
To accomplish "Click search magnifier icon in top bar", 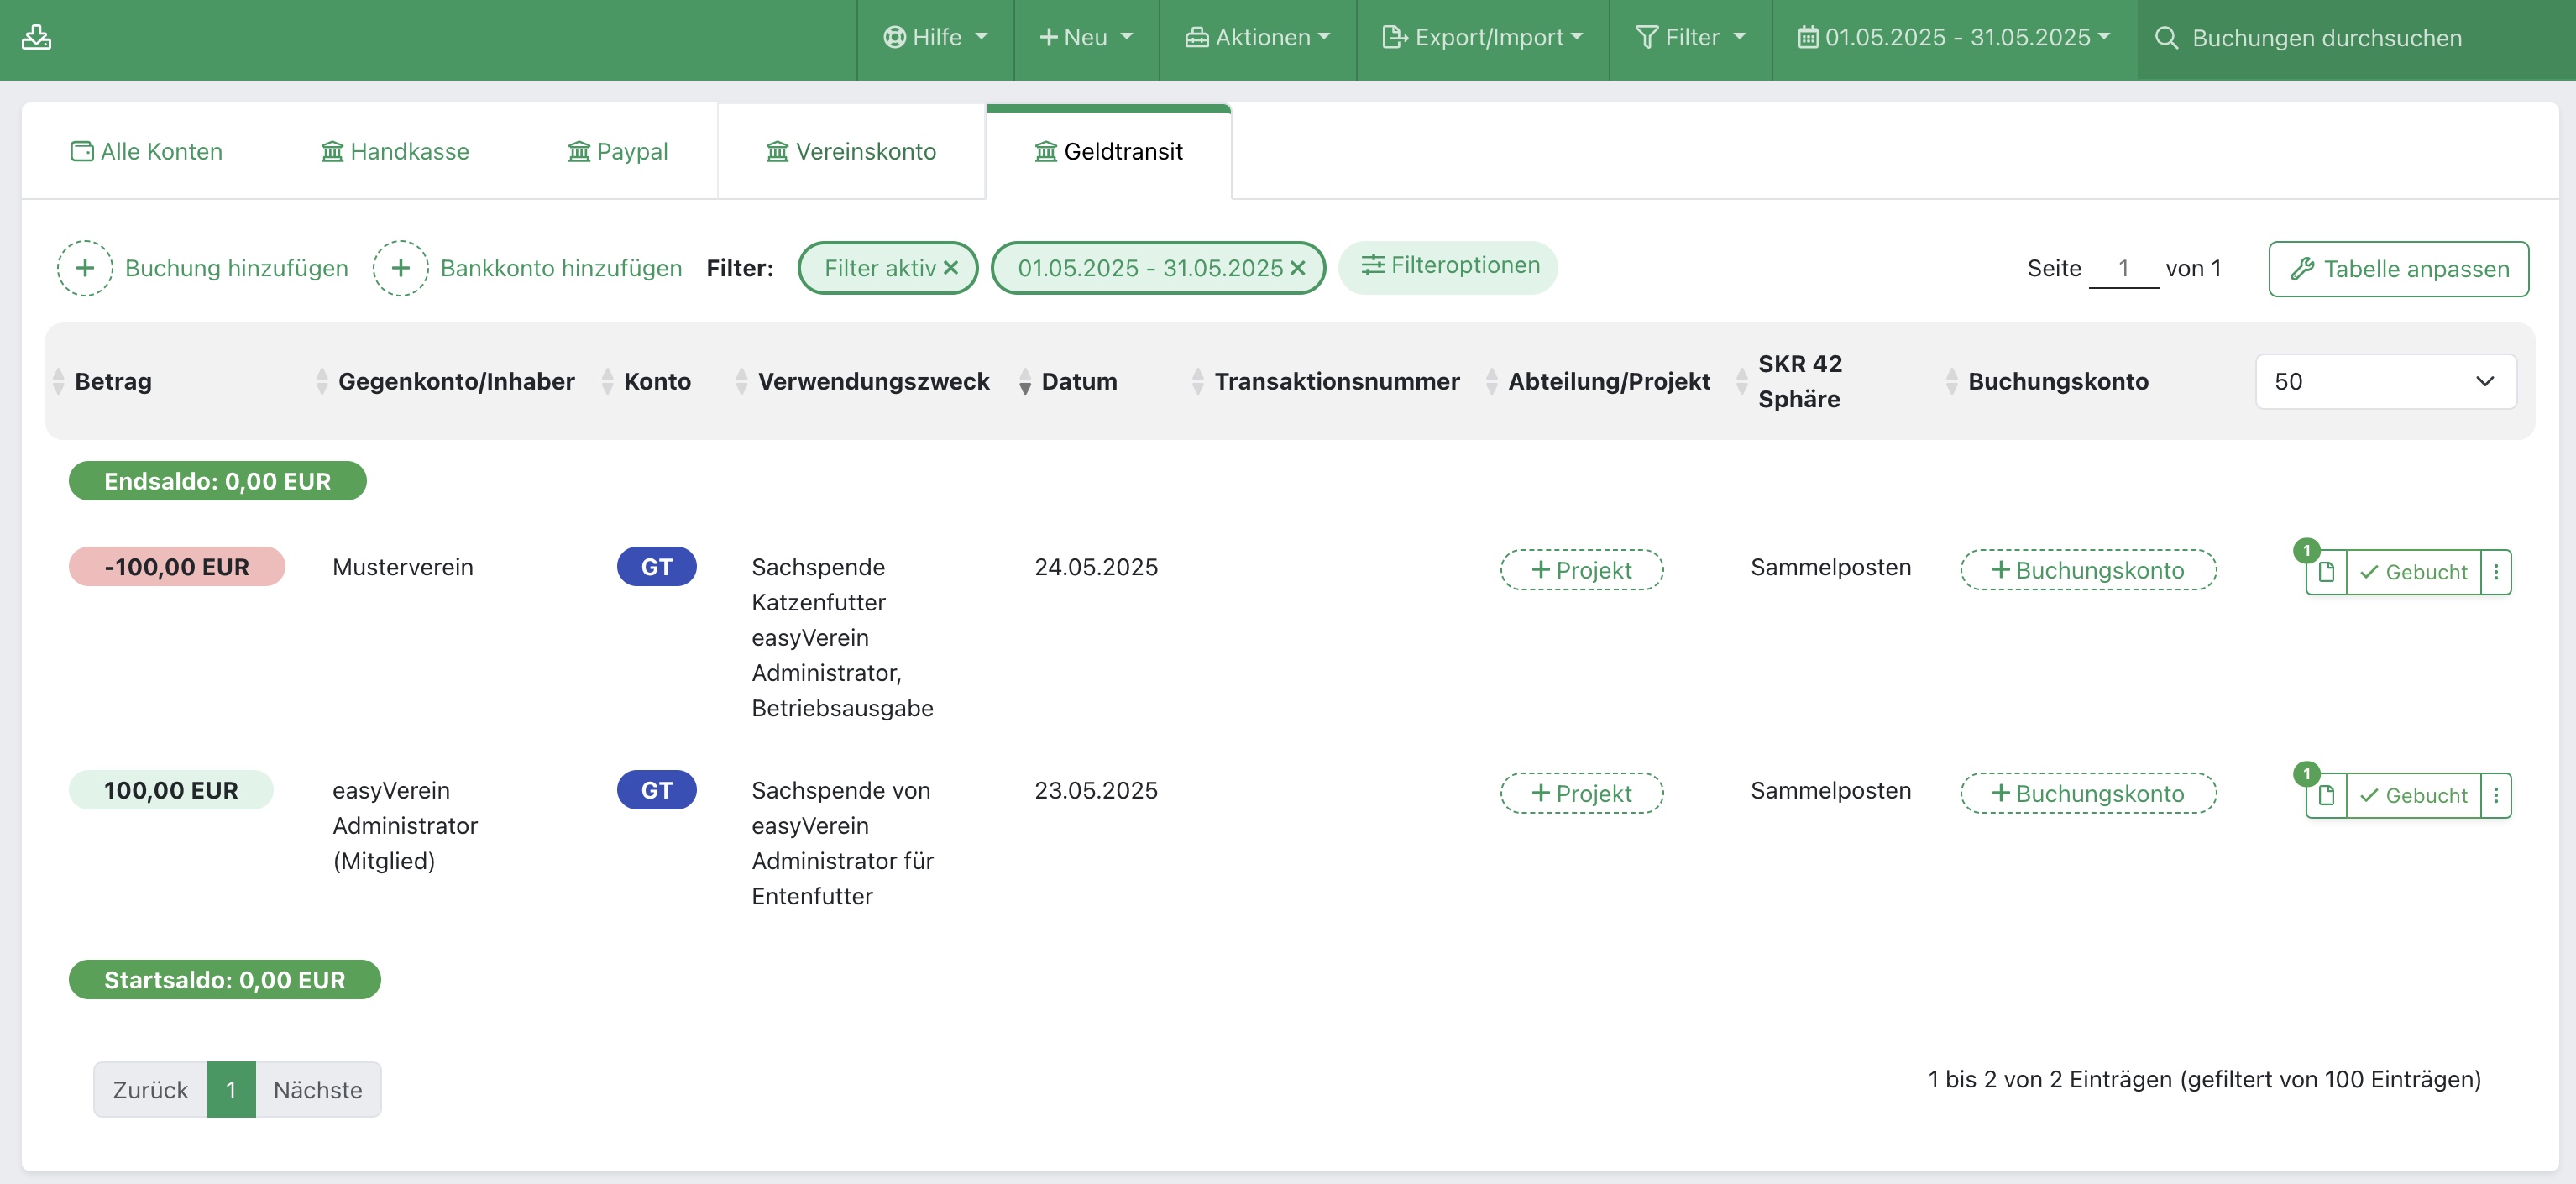I will [x=2166, y=38].
